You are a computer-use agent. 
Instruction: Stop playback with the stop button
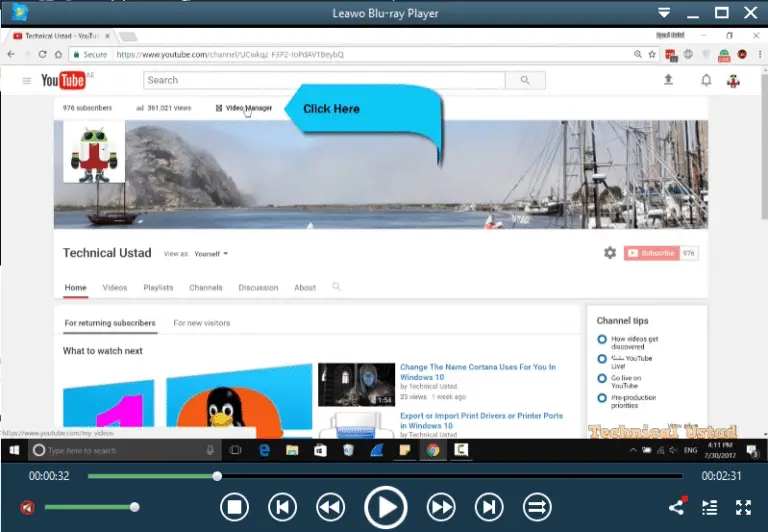coord(234,507)
